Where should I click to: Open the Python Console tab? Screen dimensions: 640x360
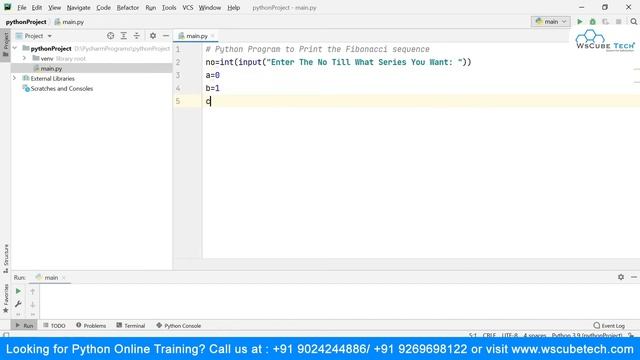coord(179,326)
